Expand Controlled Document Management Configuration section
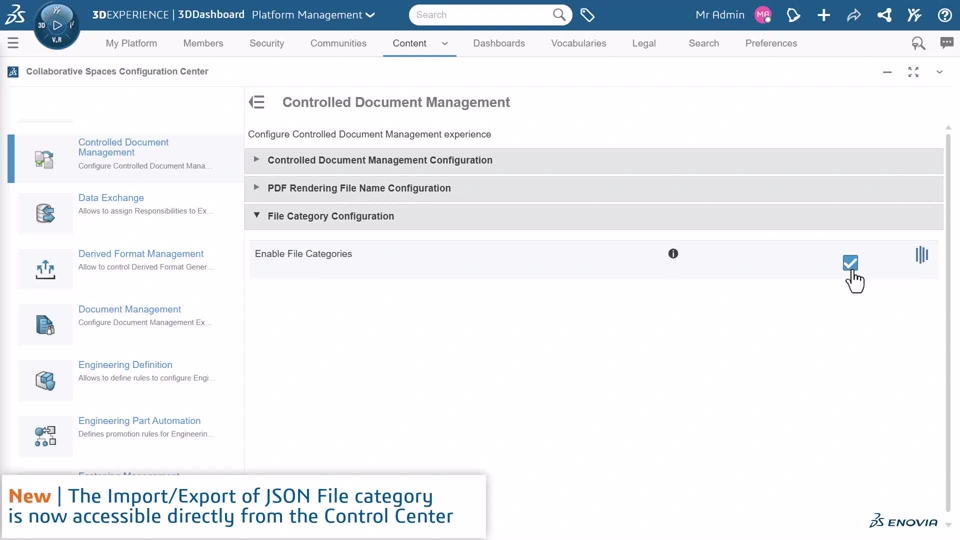The height and width of the screenshot is (540, 960). click(593, 160)
